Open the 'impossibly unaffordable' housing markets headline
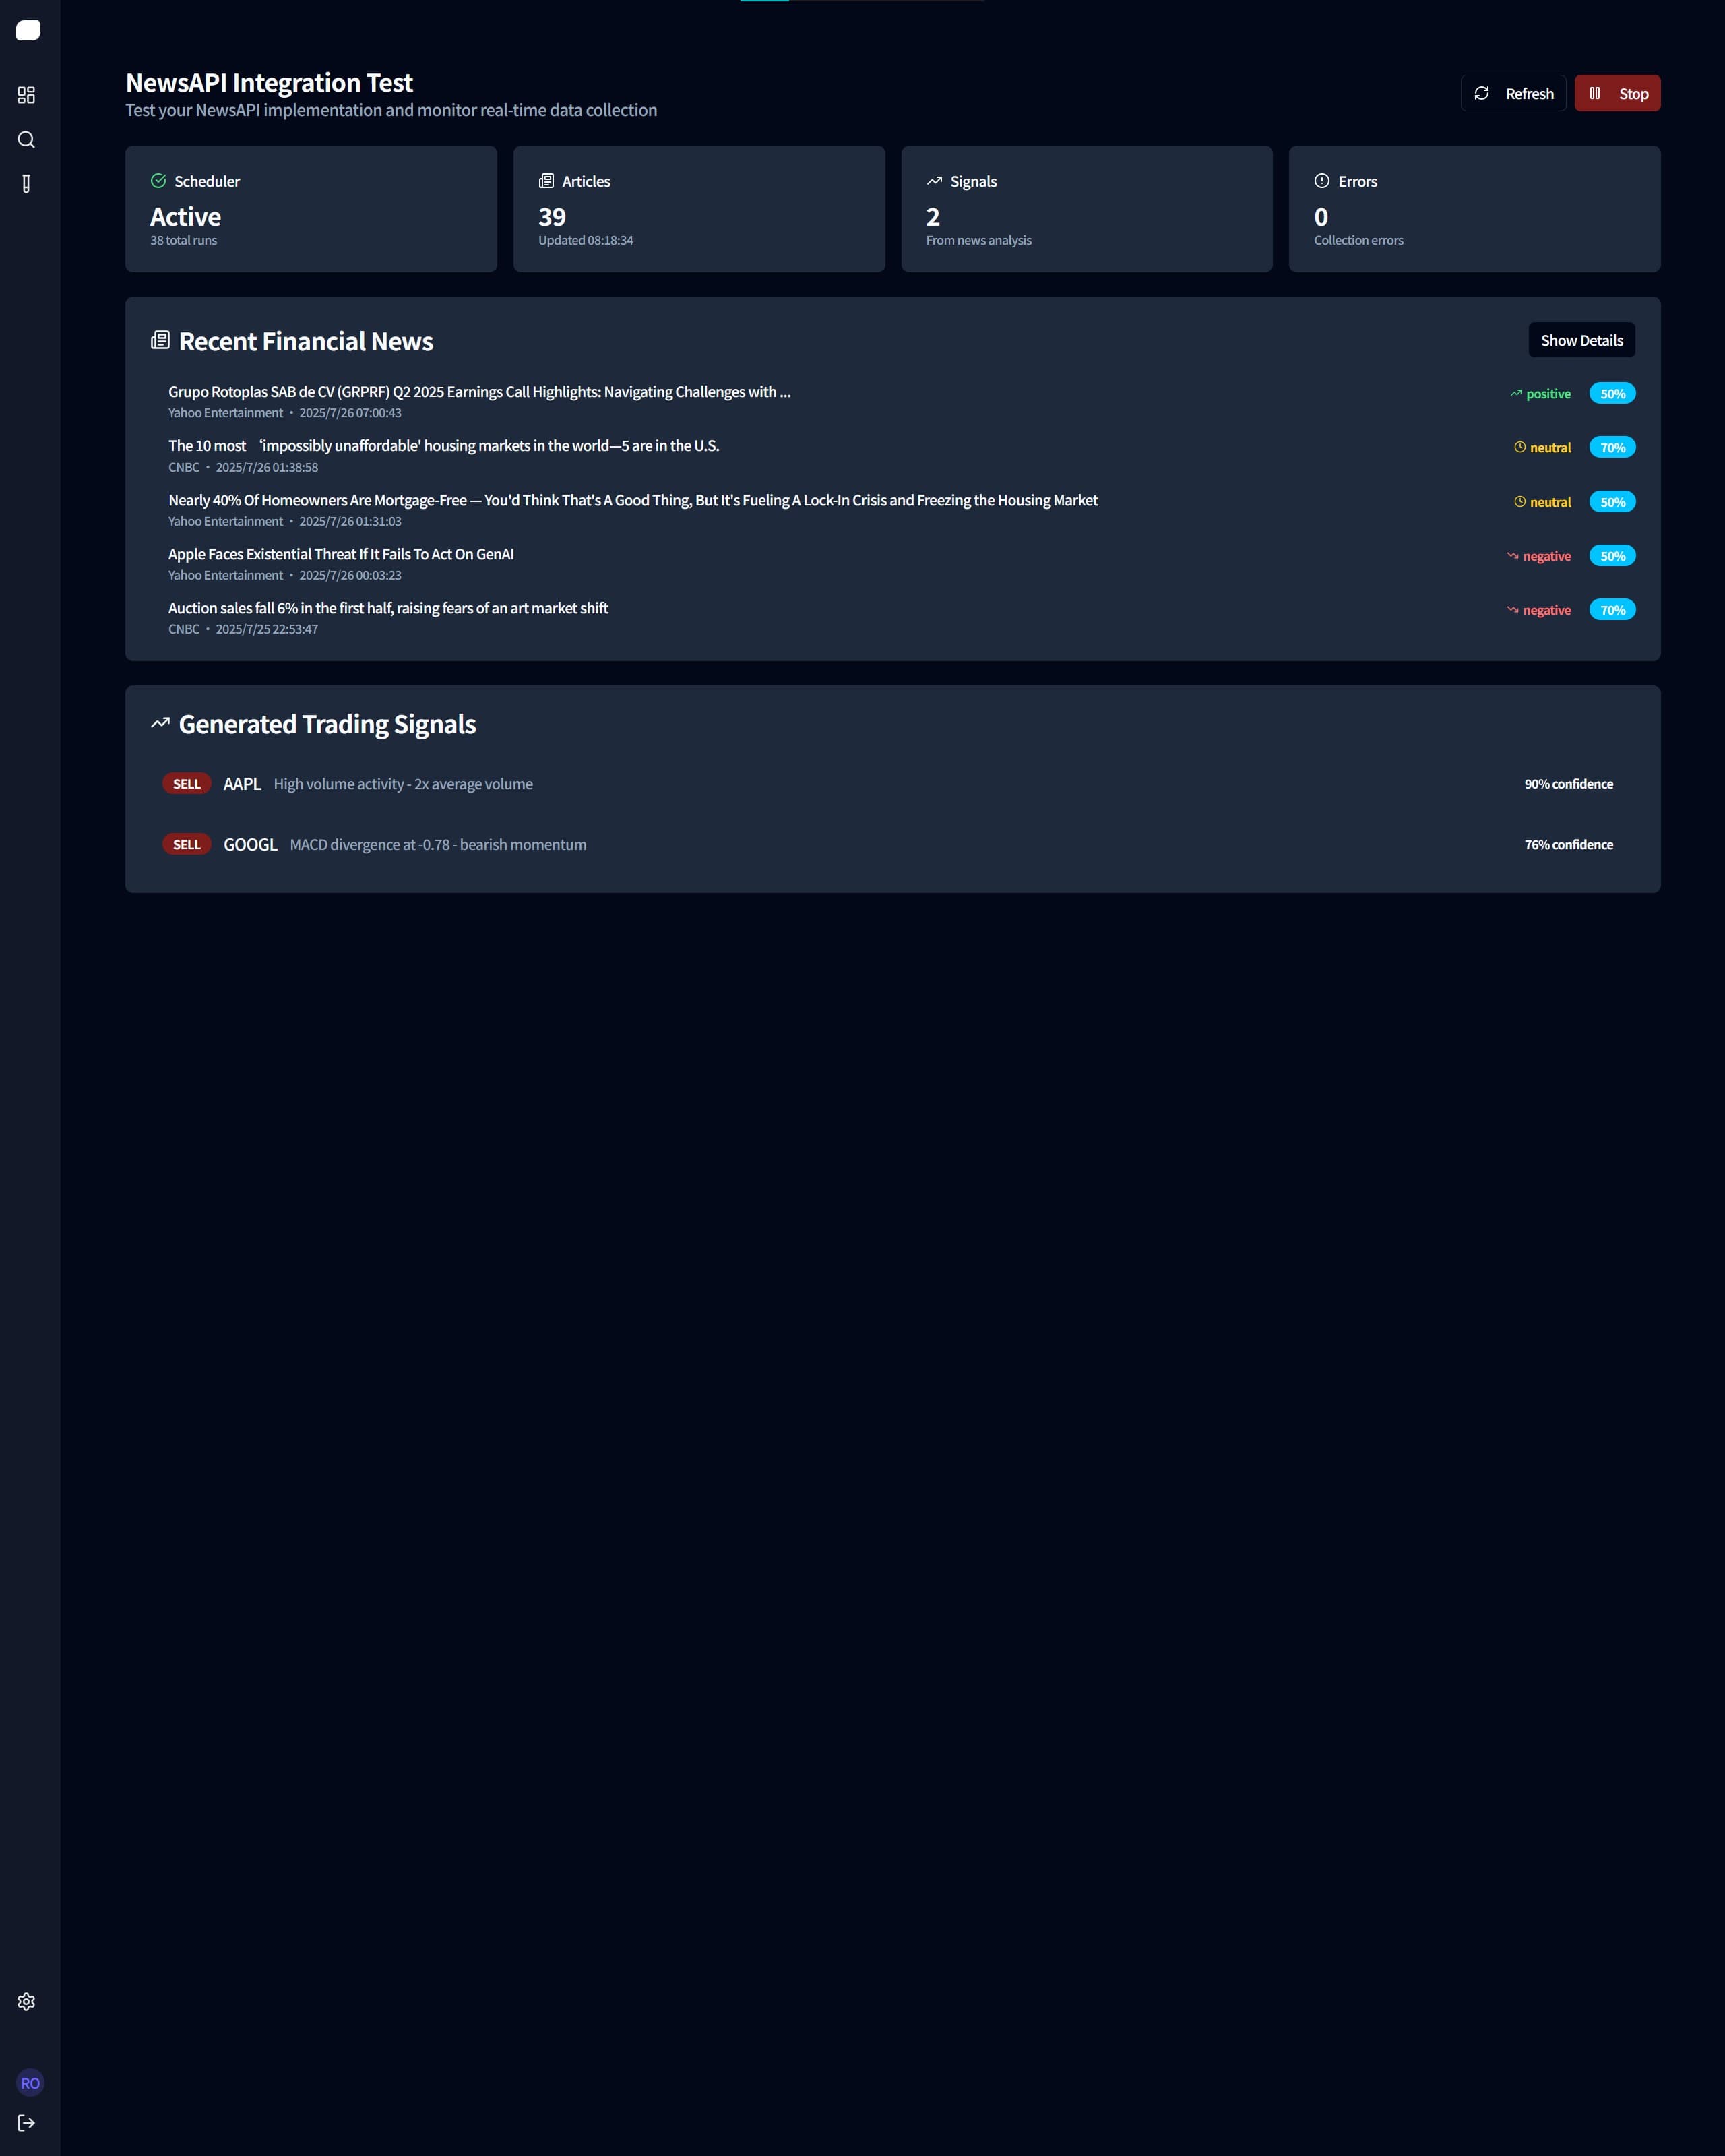The width and height of the screenshot is (1725, 2156). pyautogui.click(x=443, y=446)
